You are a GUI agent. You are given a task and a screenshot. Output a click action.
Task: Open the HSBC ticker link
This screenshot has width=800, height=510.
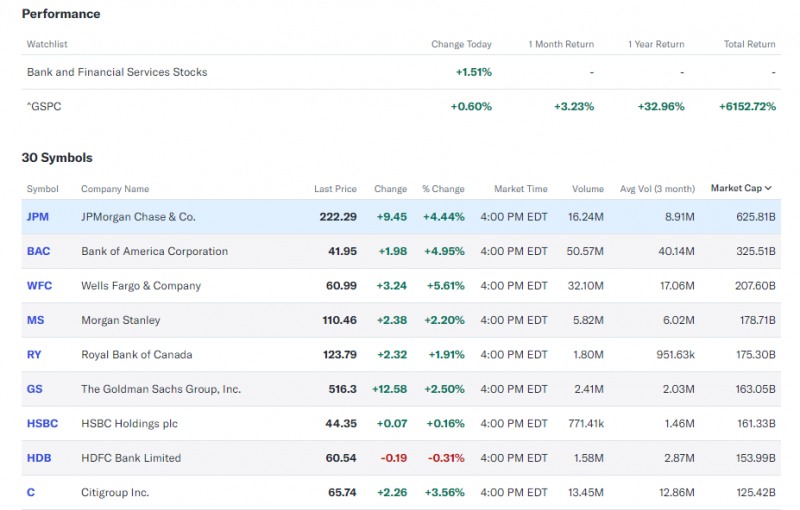coord(42,423)
